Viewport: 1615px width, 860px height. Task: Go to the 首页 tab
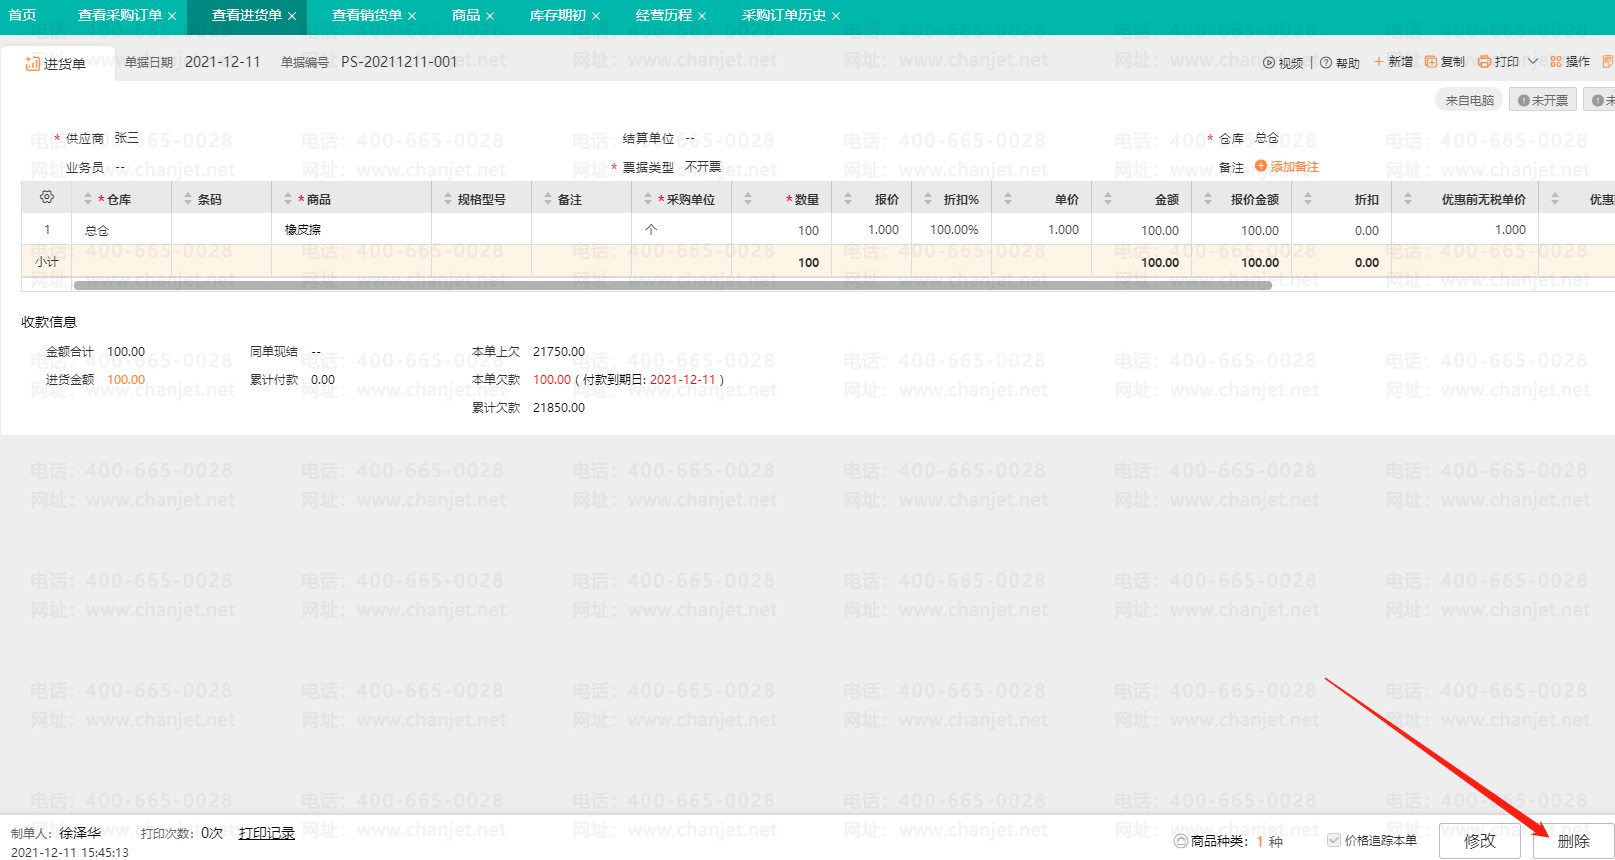[x=22, y=15]
